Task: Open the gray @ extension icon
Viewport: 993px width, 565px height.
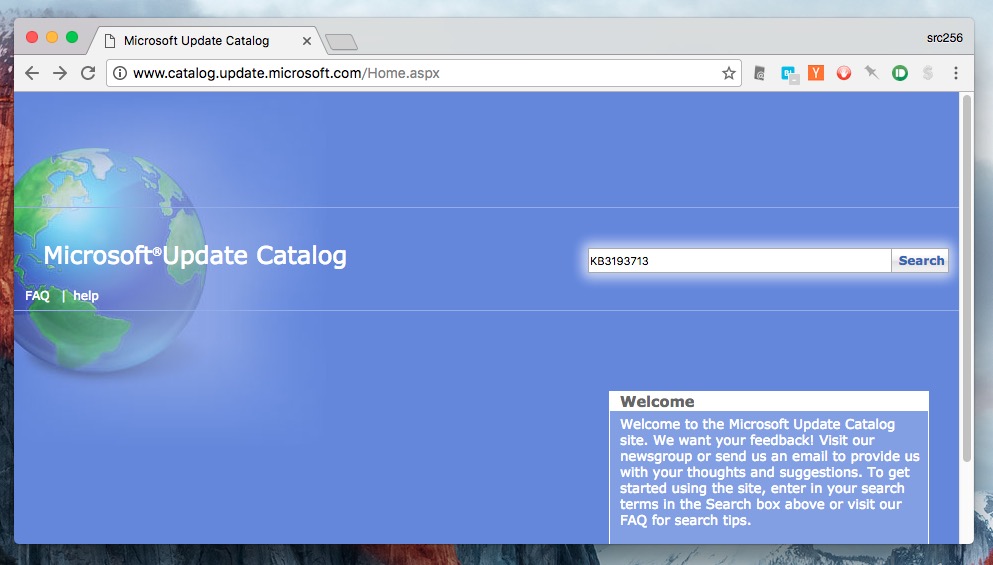Action: point(760,73)
